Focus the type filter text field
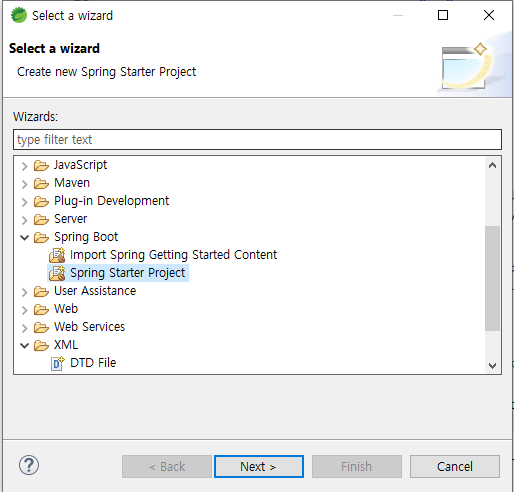Screen dimensions: 514x492 coord(257,140)
